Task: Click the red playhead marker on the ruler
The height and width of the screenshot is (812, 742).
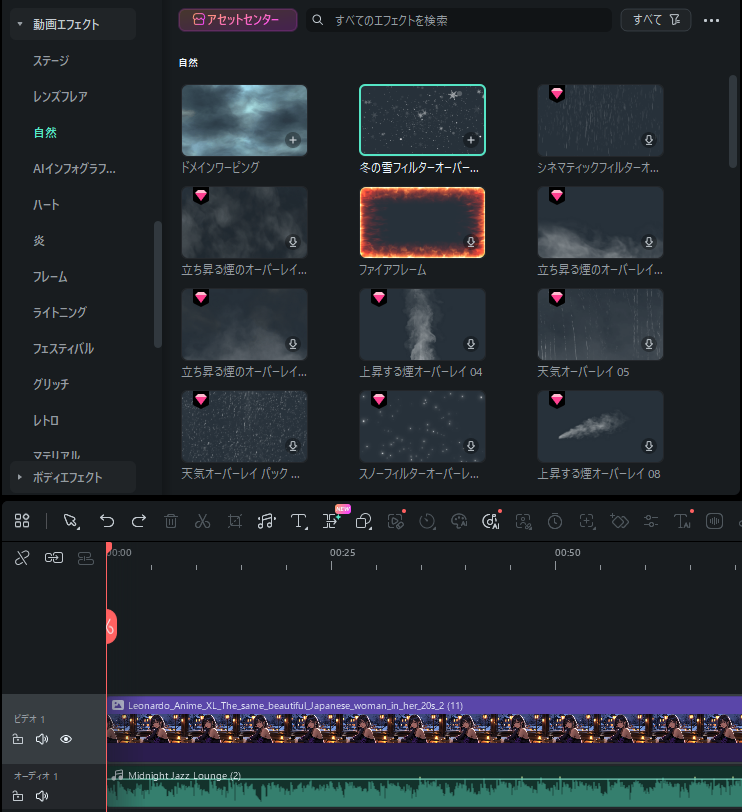Action: [109, 547]
